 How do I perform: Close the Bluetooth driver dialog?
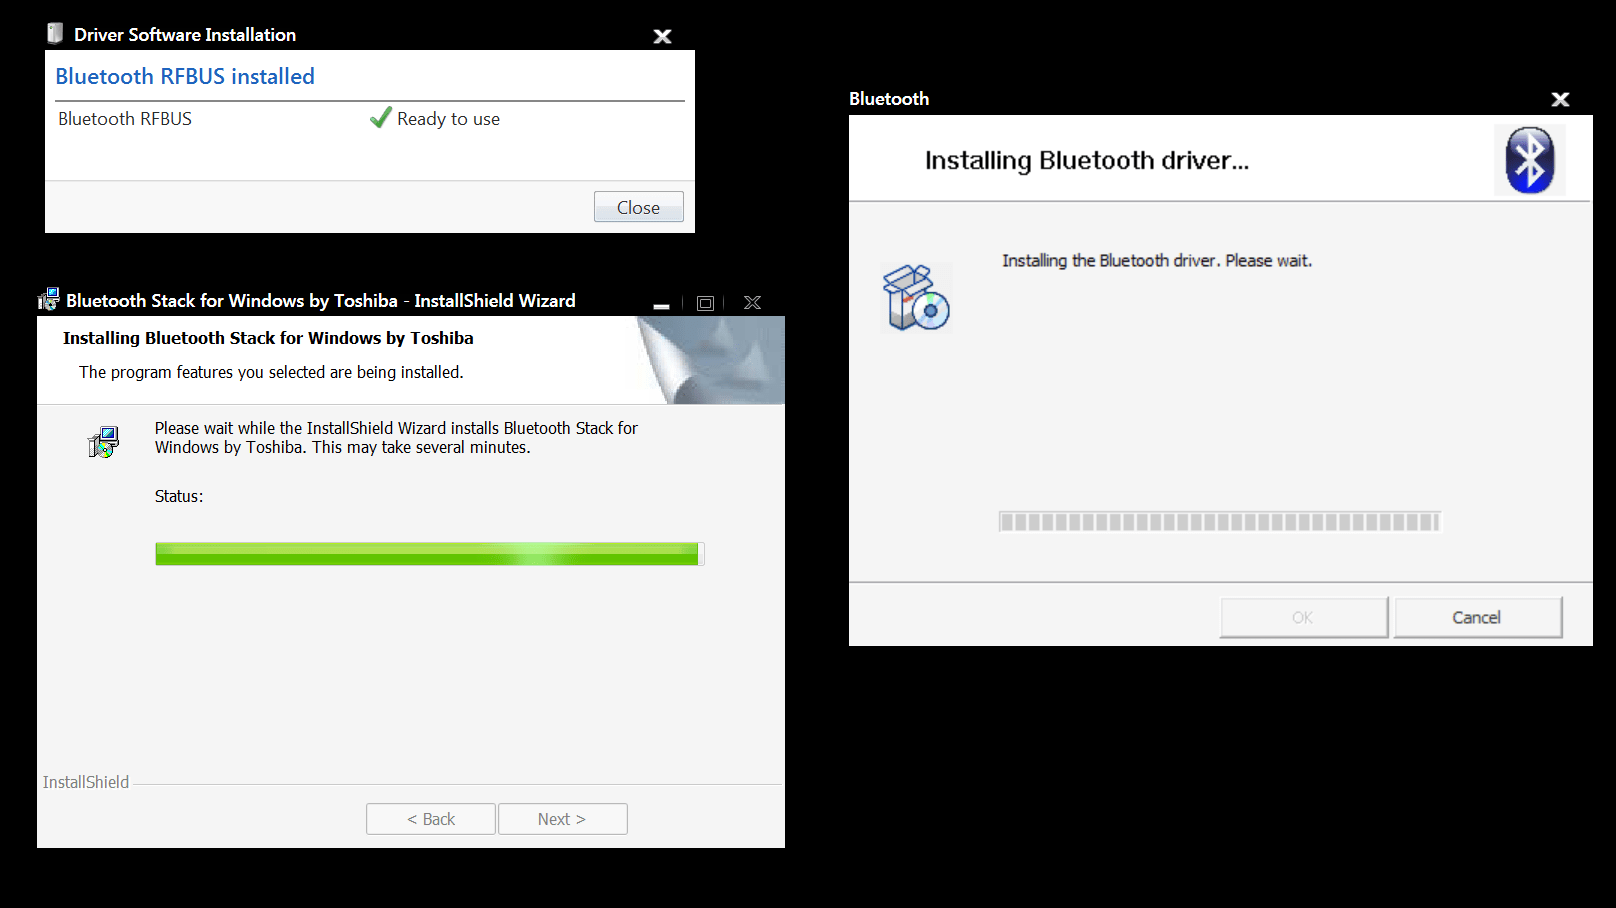[1560, 99]
